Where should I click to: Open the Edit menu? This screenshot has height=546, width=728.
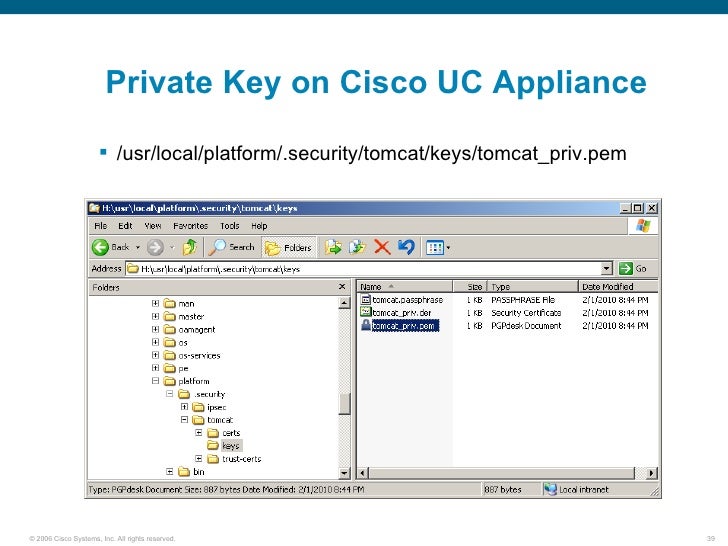coord(125,226)
